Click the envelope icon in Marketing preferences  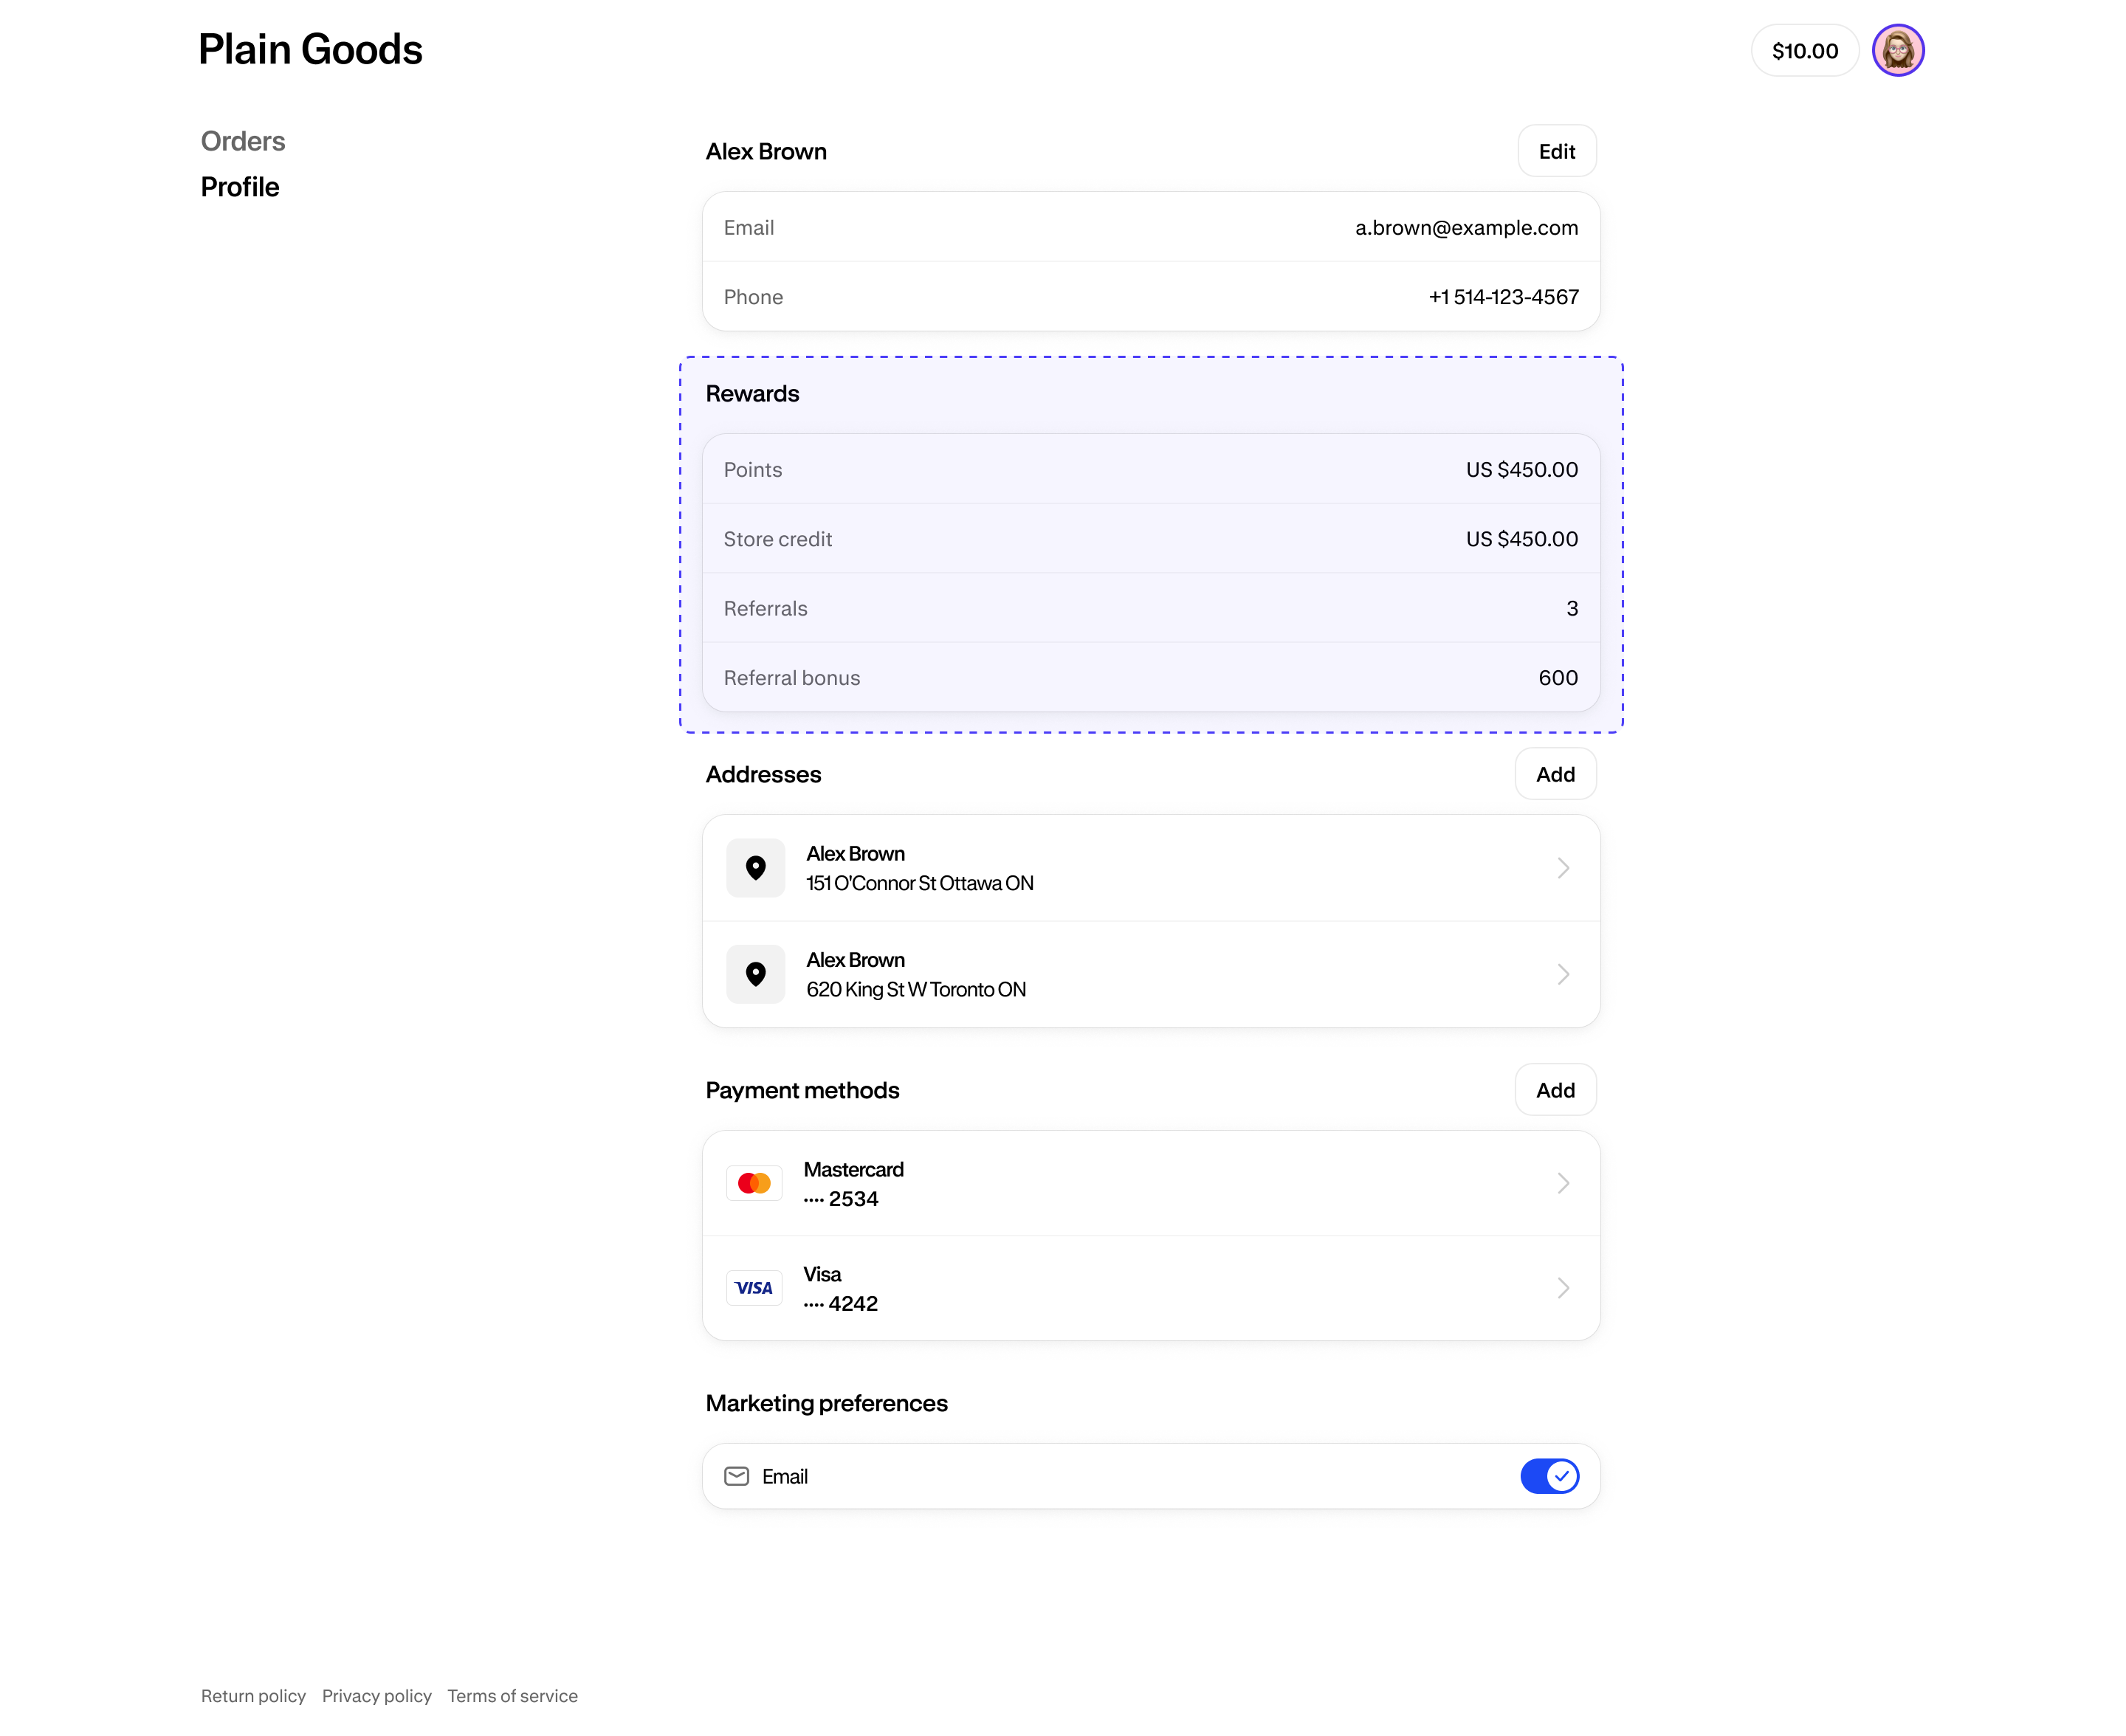coord(737,1476)
